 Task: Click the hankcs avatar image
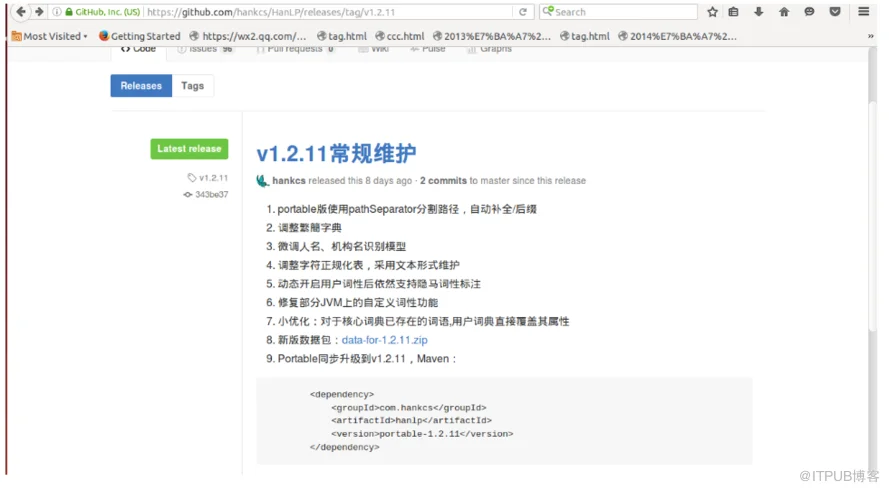tap(262, 180)
